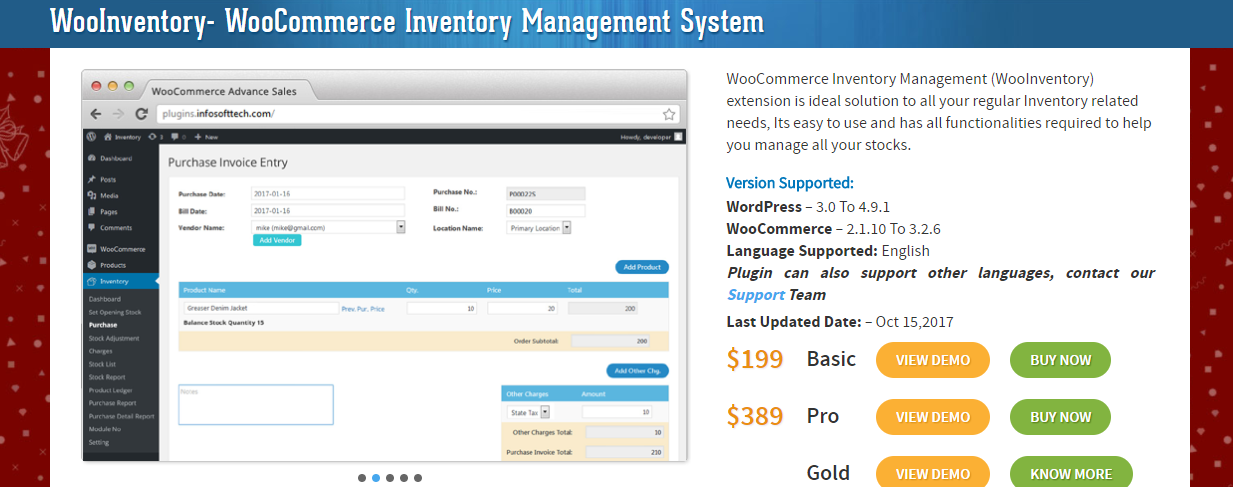Click the Add Other Chg. button

point(638,370)
